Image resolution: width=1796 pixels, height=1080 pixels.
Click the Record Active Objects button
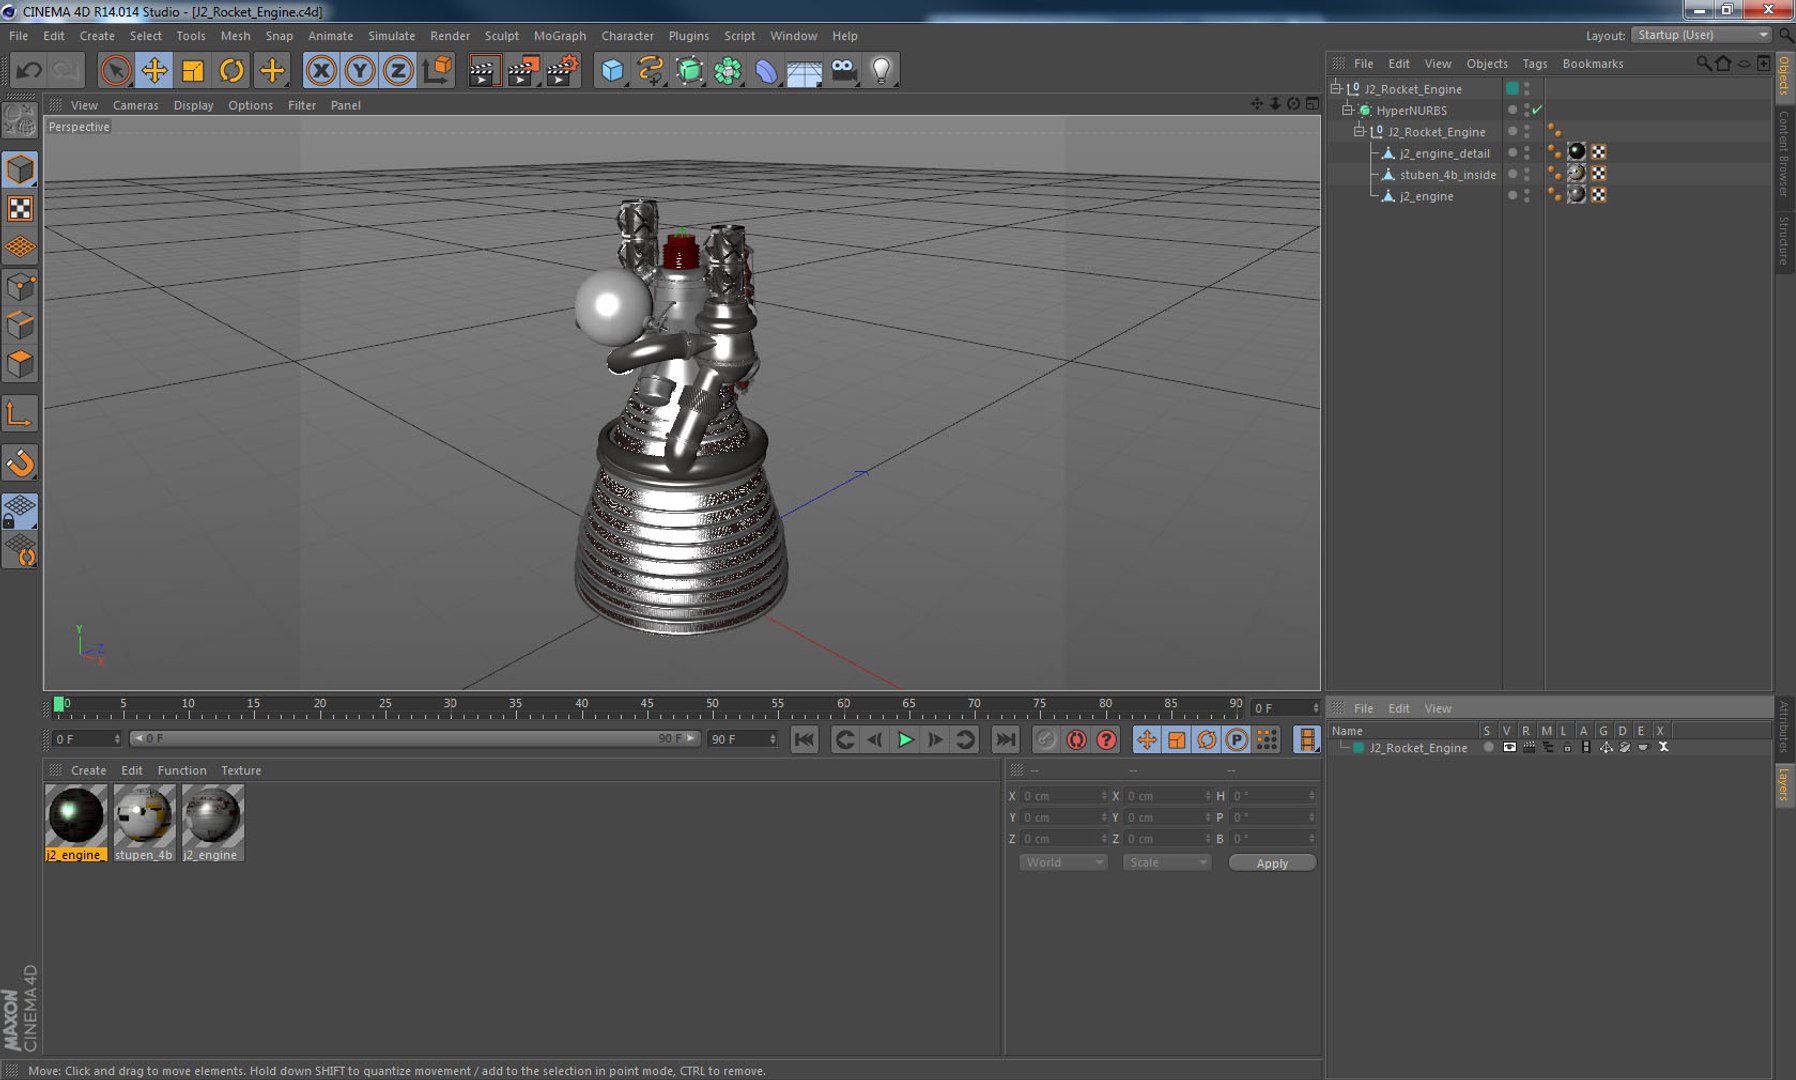point(1046,739)
